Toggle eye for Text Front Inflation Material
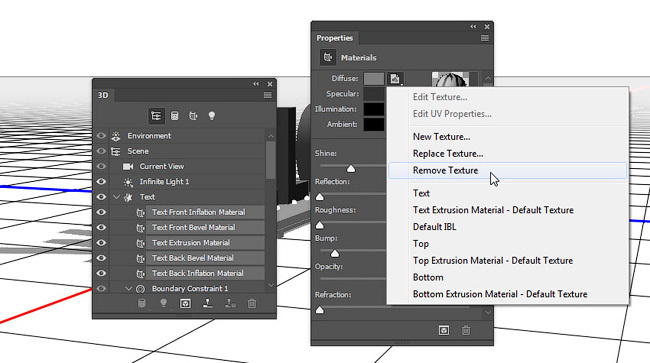The width and height of the screenshot is (650, 363). pos(101,212)
